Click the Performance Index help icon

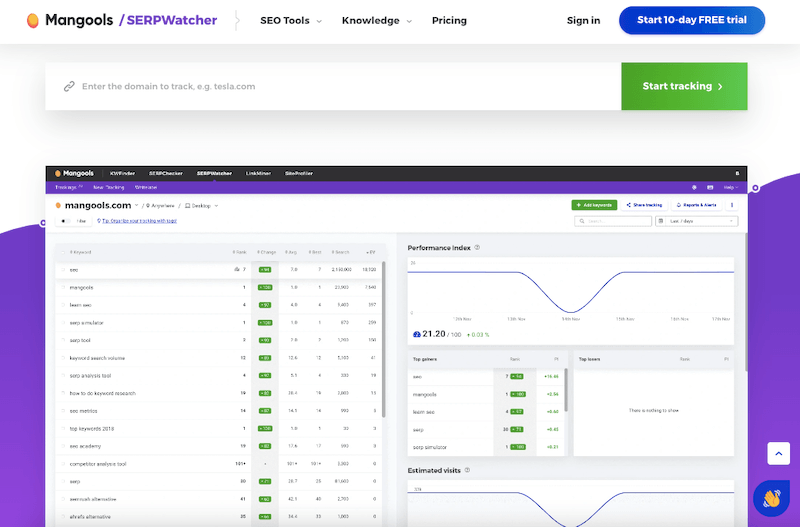click(477, 247)
